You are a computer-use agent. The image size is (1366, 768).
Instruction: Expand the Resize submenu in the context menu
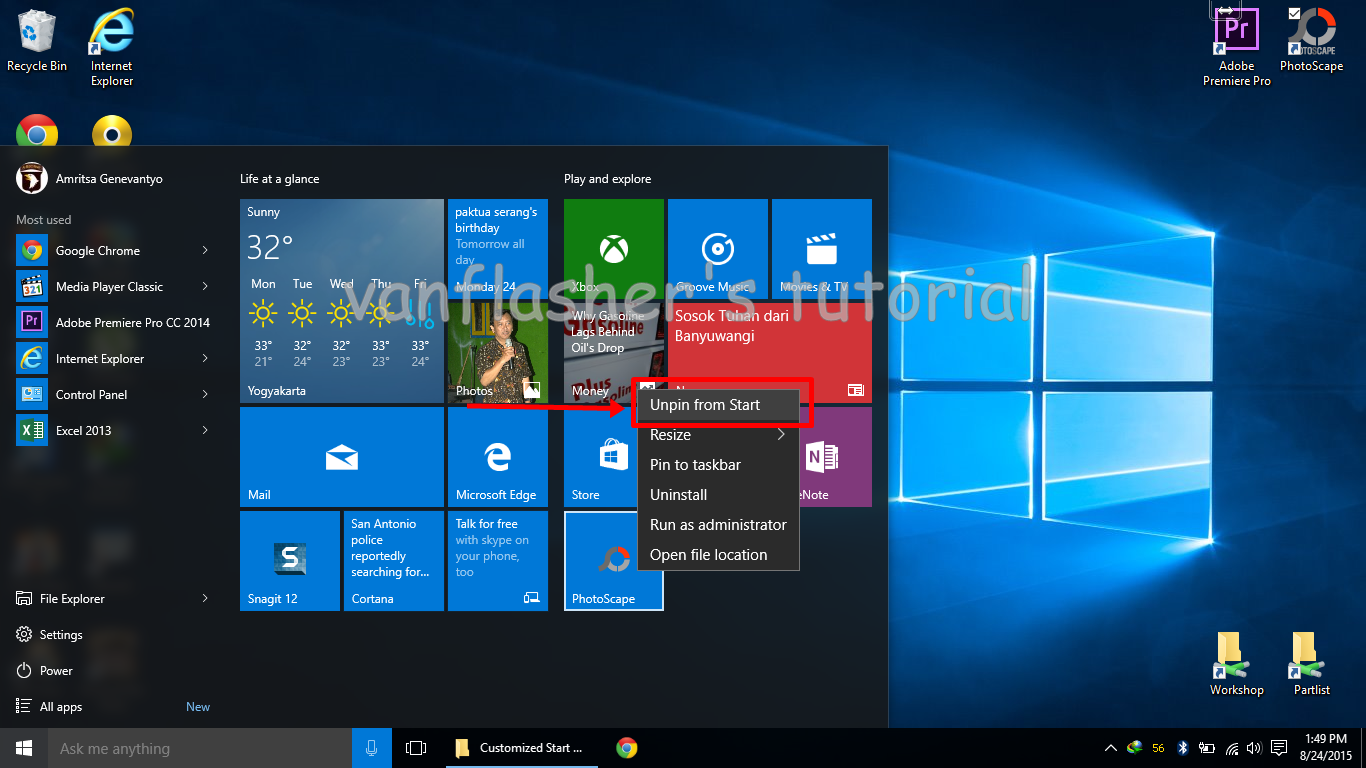(x=718, y=435)
